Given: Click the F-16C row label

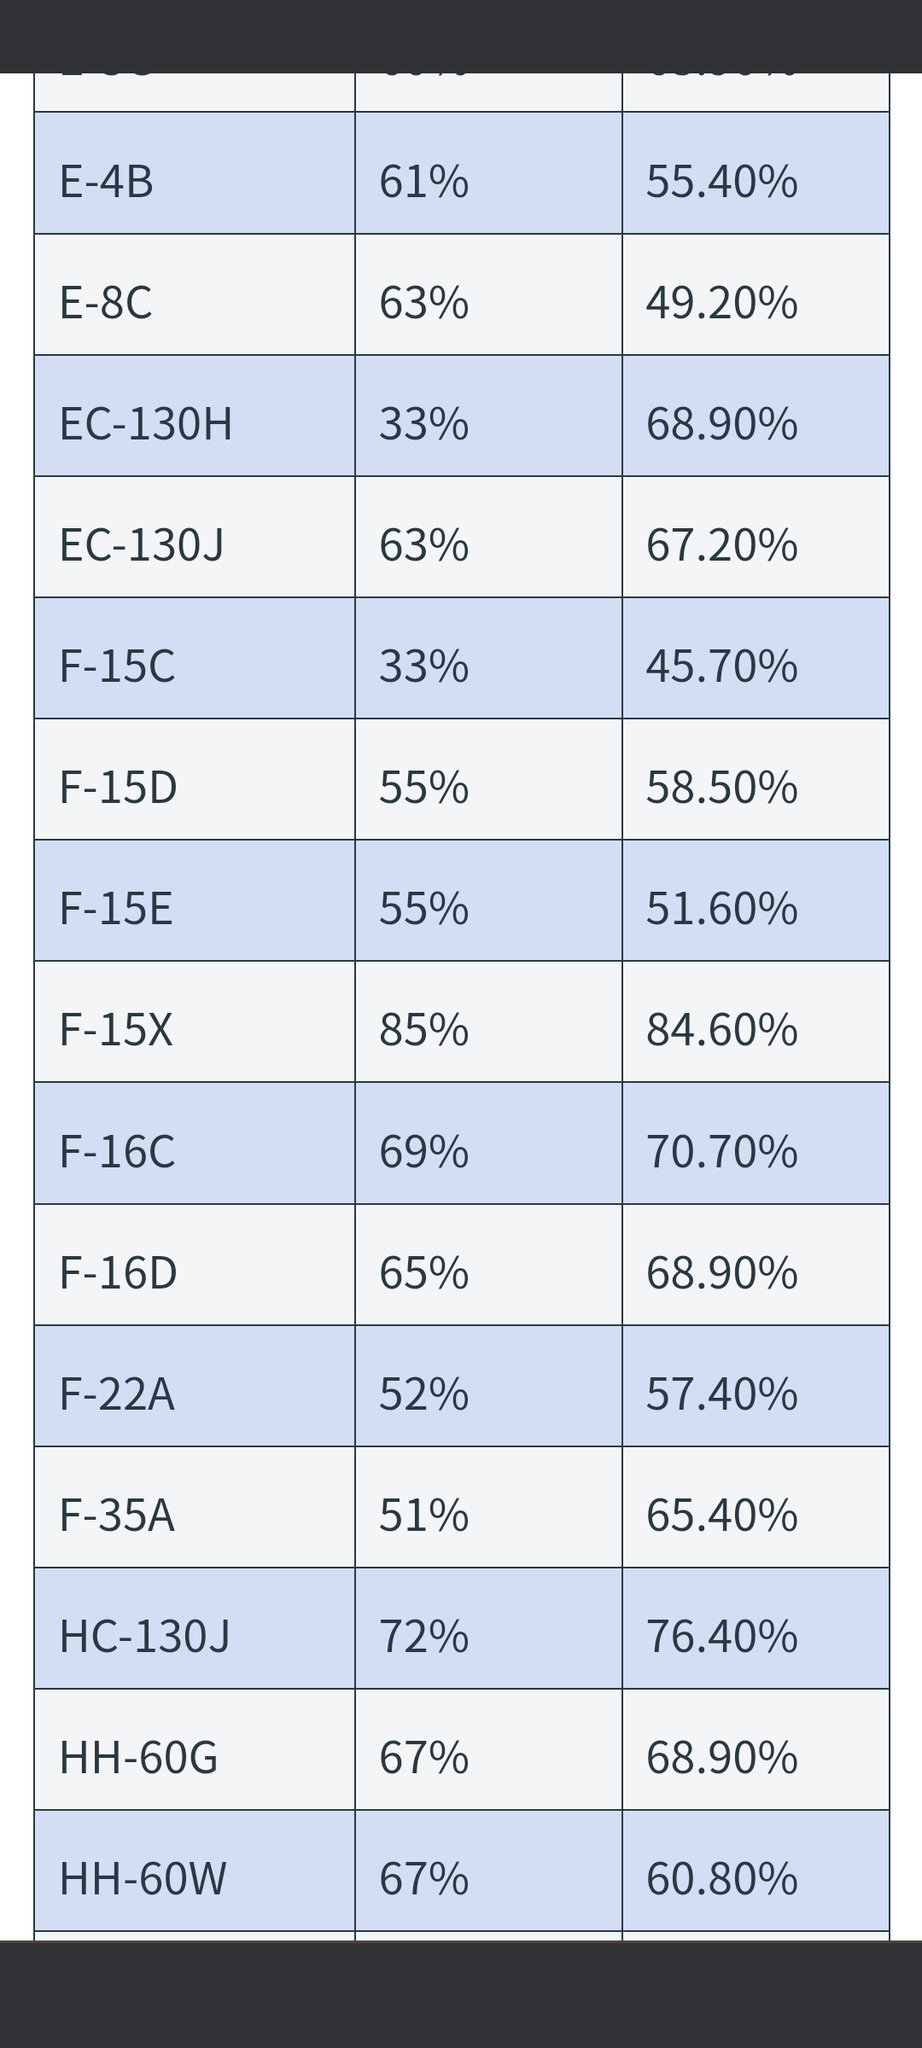Looking at the screenshot, I should click(x=117, y=1151).
